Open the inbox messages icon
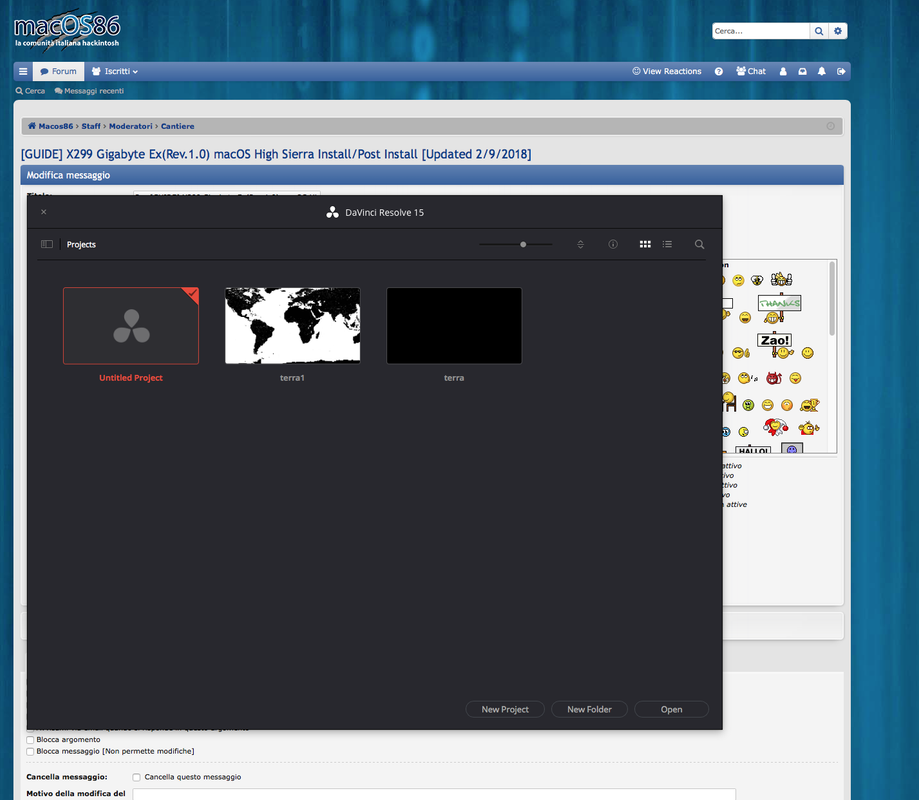 pos(802,72)
